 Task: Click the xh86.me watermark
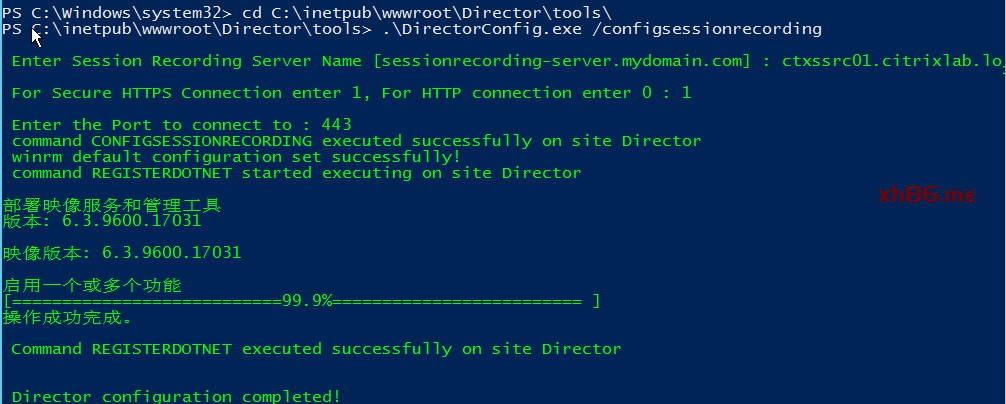(x=926, y=195)
